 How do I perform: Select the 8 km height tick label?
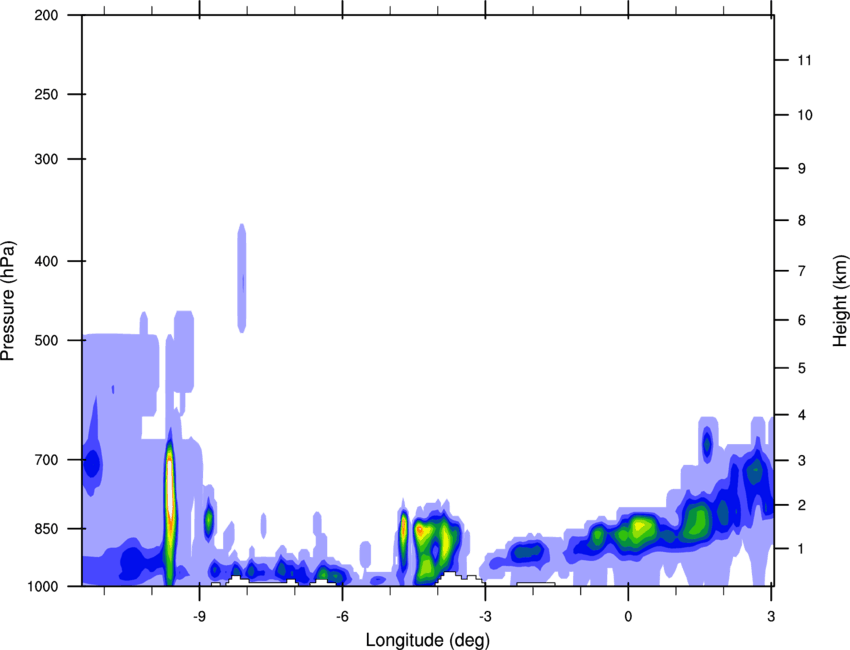[x=802, y=220]
